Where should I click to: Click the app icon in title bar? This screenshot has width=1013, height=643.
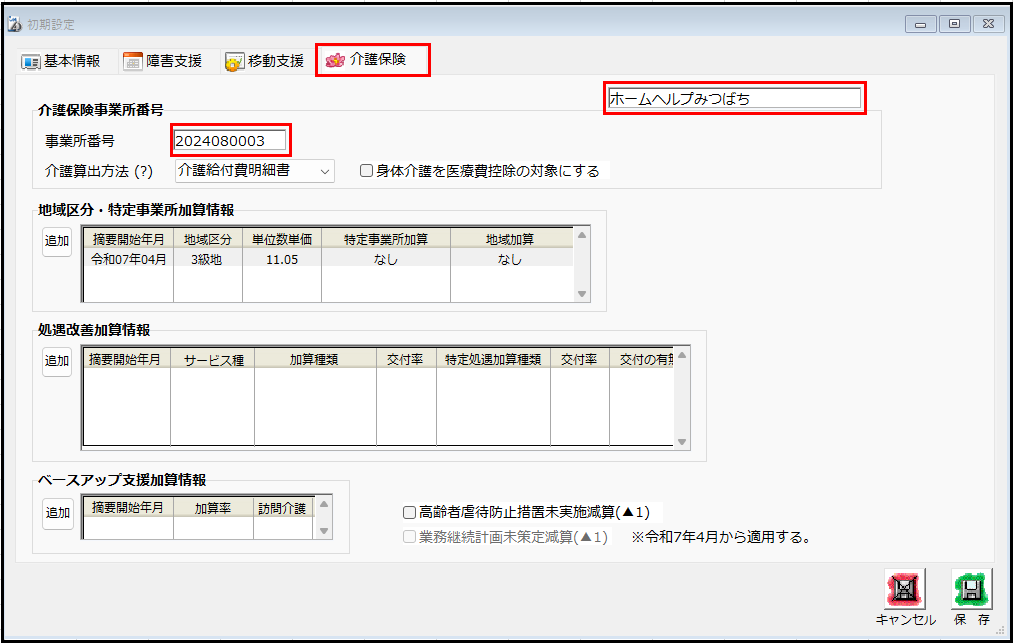point(14,24)
